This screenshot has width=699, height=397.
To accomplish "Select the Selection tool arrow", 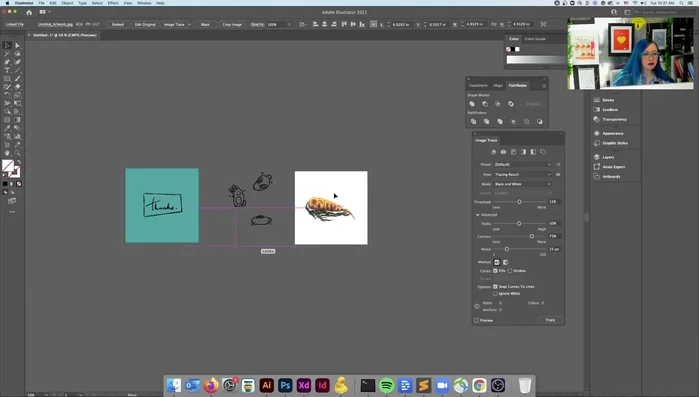I will (7, 45).
